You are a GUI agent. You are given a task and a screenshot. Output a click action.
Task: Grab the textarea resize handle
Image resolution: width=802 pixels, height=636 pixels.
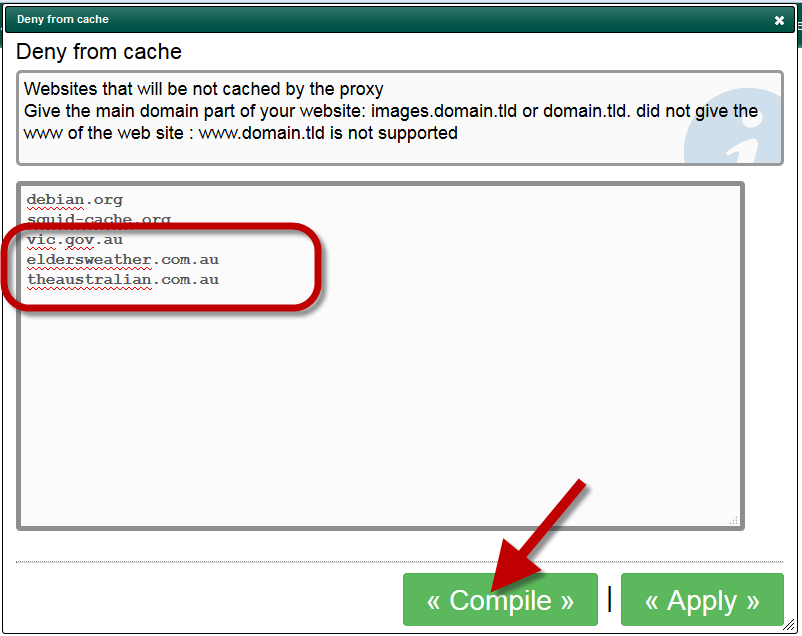point(734,520)
